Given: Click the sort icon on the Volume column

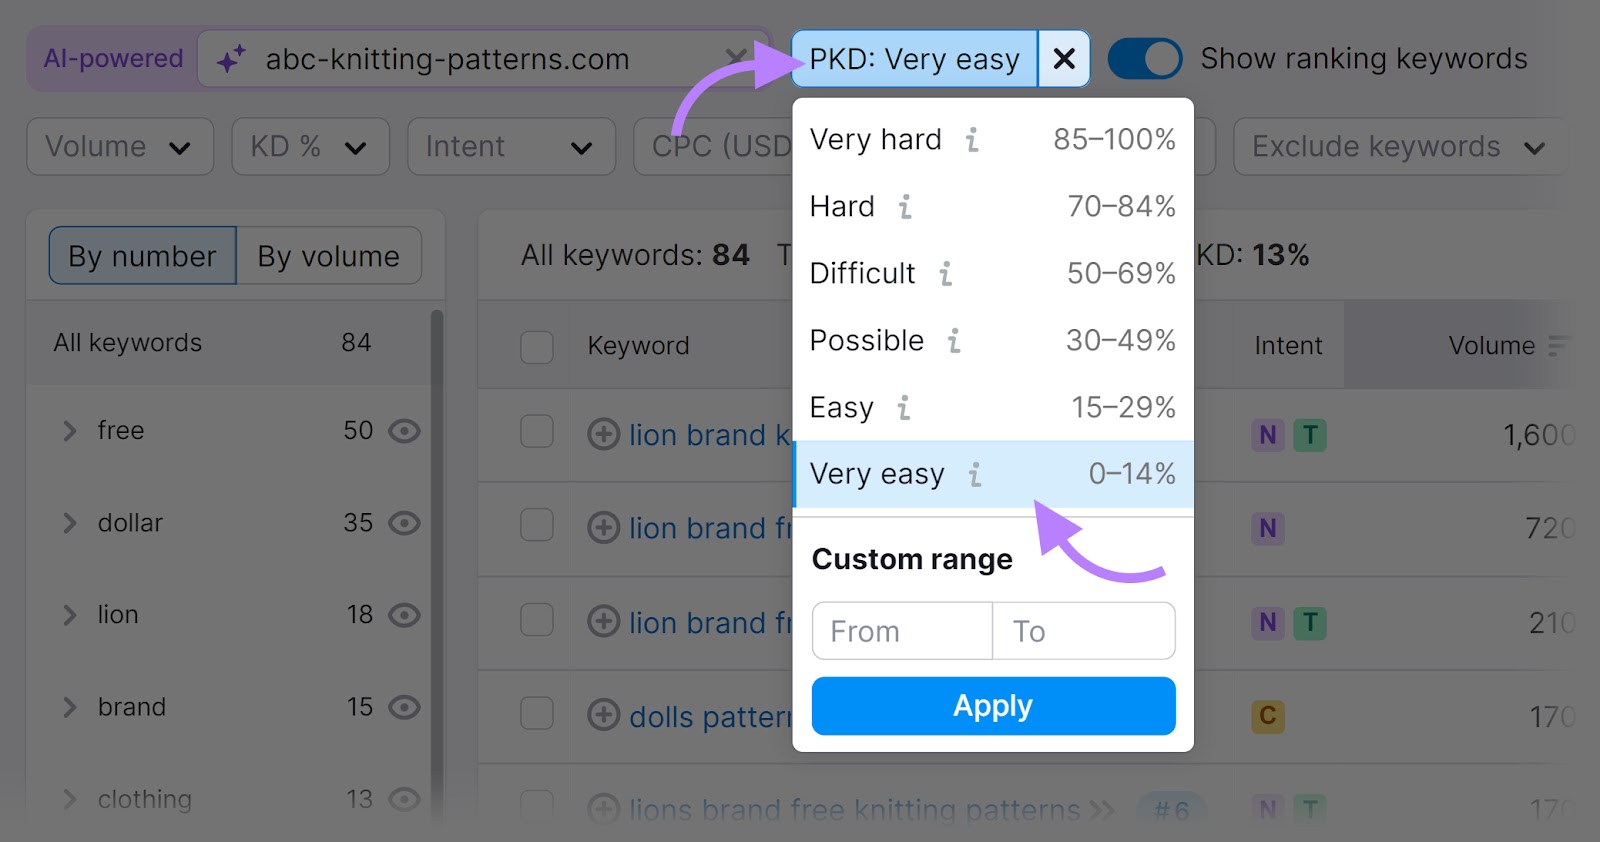Looking at the screenshot, I should coord(1560,345).
